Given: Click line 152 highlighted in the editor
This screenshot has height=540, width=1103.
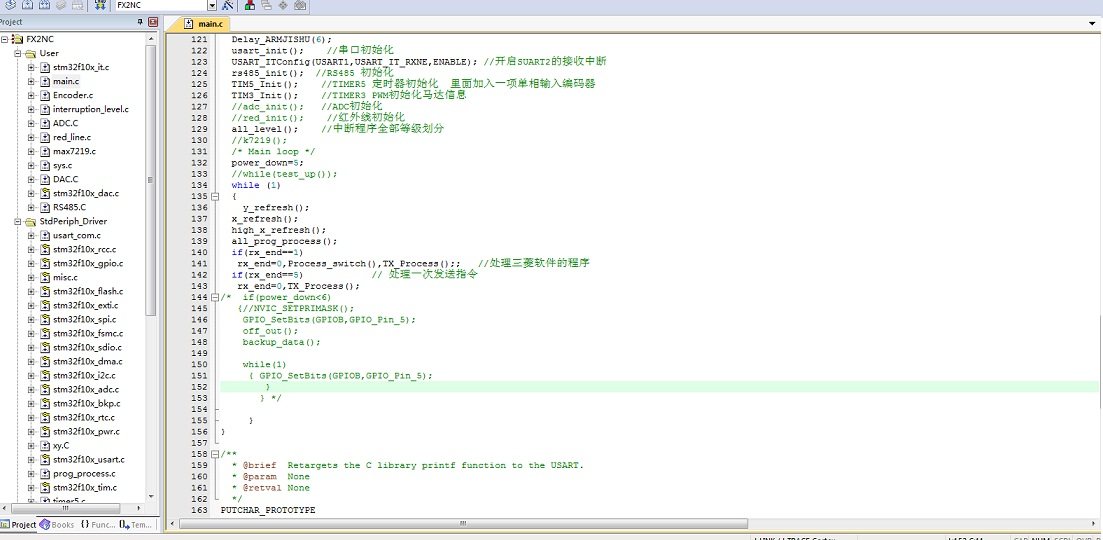Looking at the screenshot, I should (x=659, y=387).
